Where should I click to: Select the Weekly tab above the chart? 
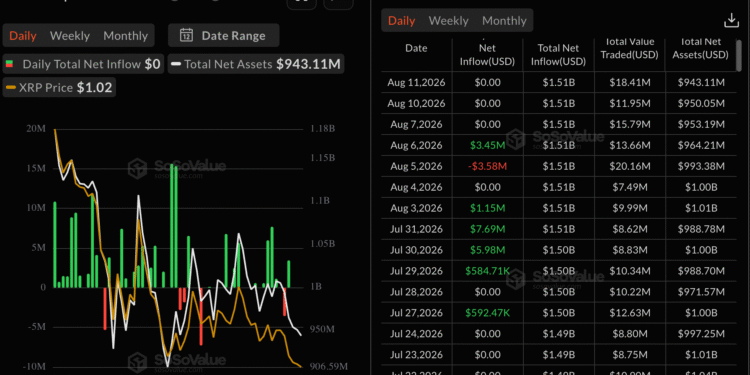[70, 36]
